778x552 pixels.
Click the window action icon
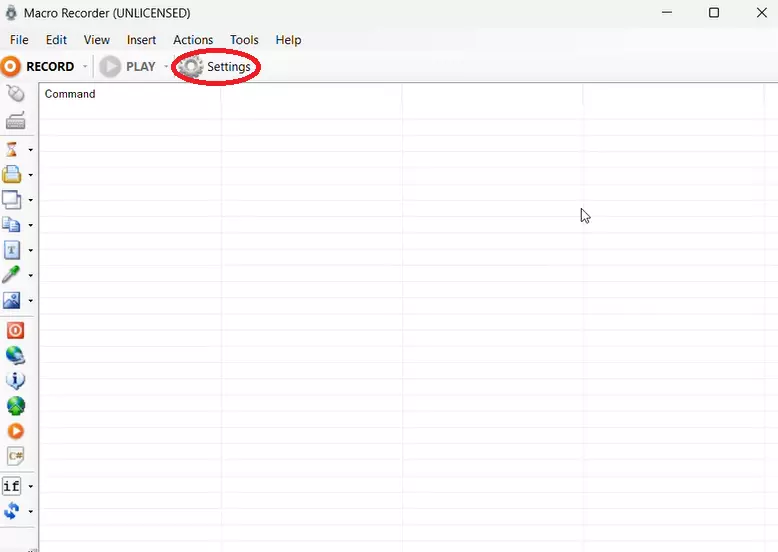click(x=12, y=199)
